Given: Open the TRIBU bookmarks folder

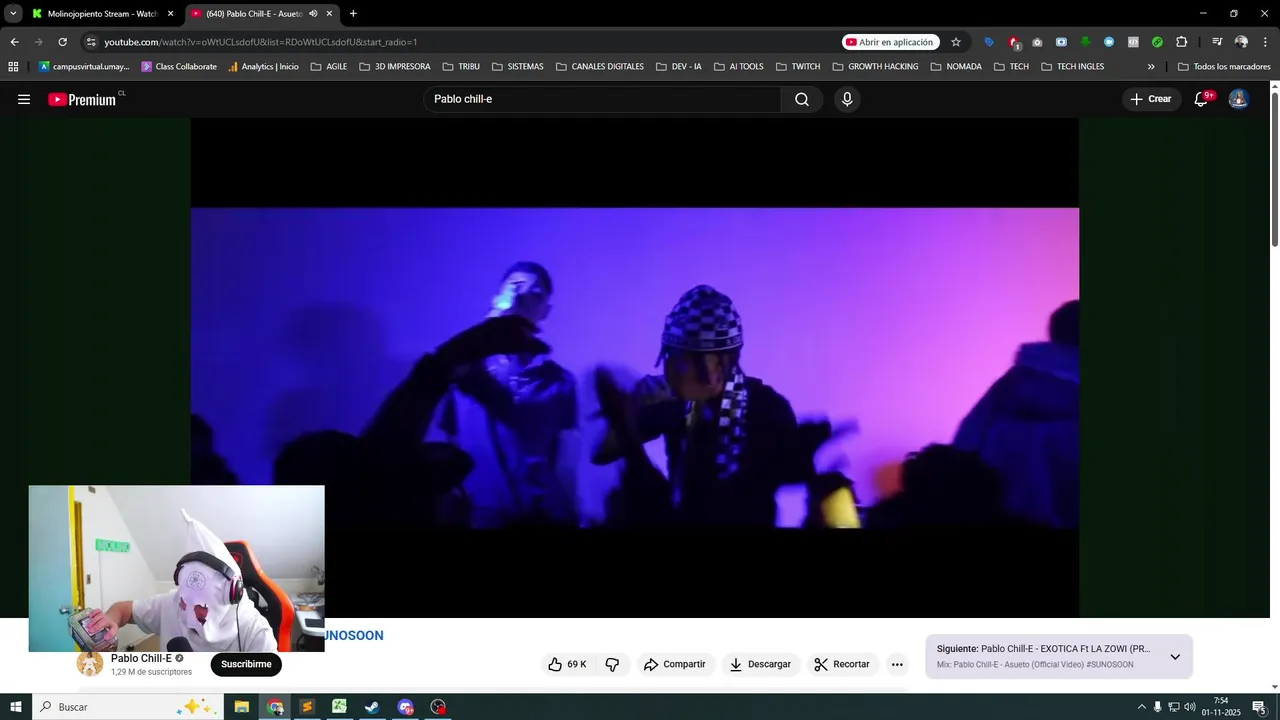Looking at the screenshot, I should 461,67.
